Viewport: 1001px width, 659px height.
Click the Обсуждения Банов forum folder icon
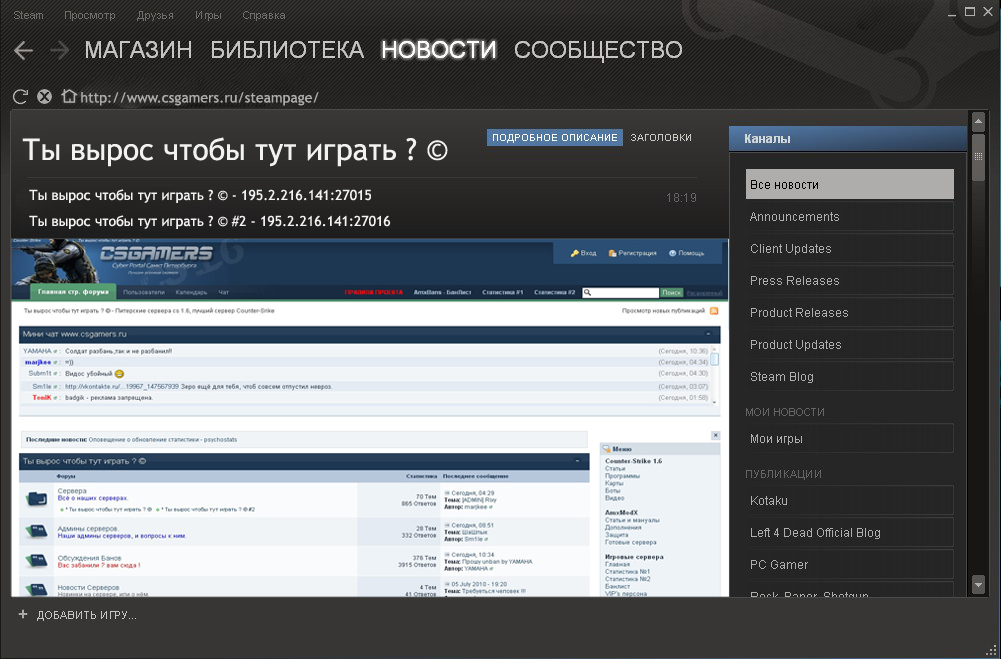point(37,561)
